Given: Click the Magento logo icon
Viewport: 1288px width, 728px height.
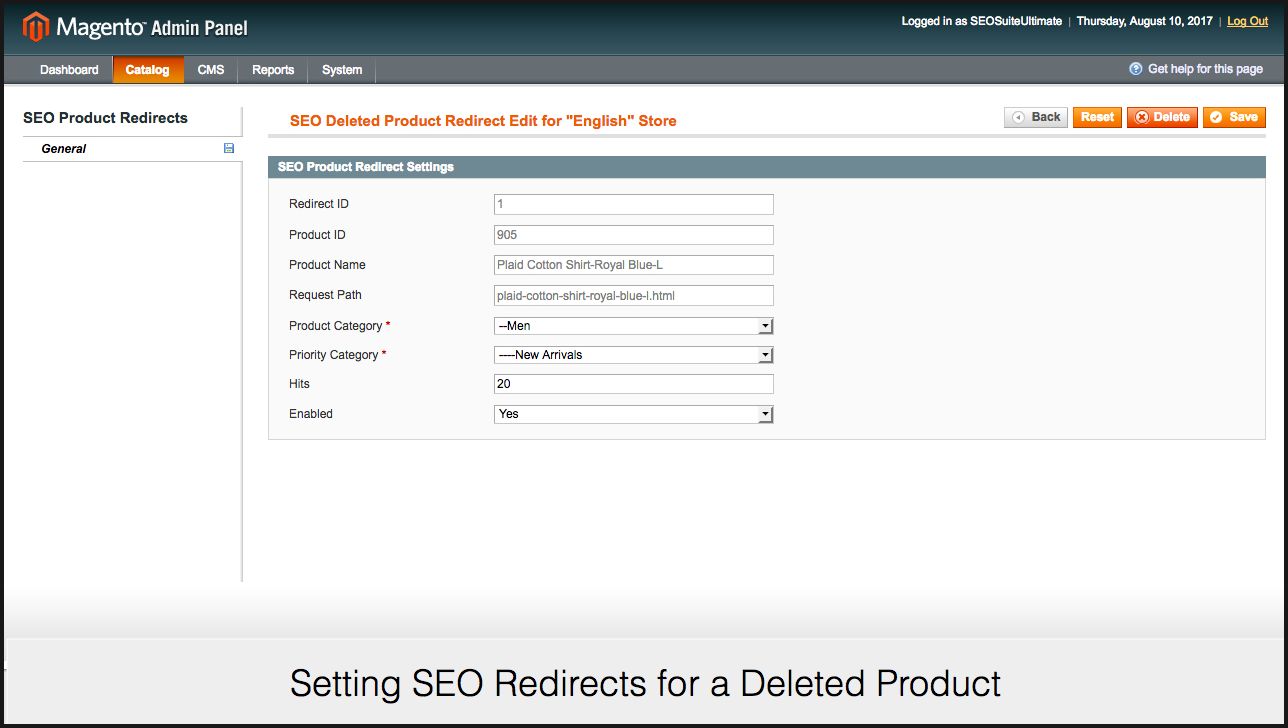Looking at the screenshot, I should click(x=35, y=27).
